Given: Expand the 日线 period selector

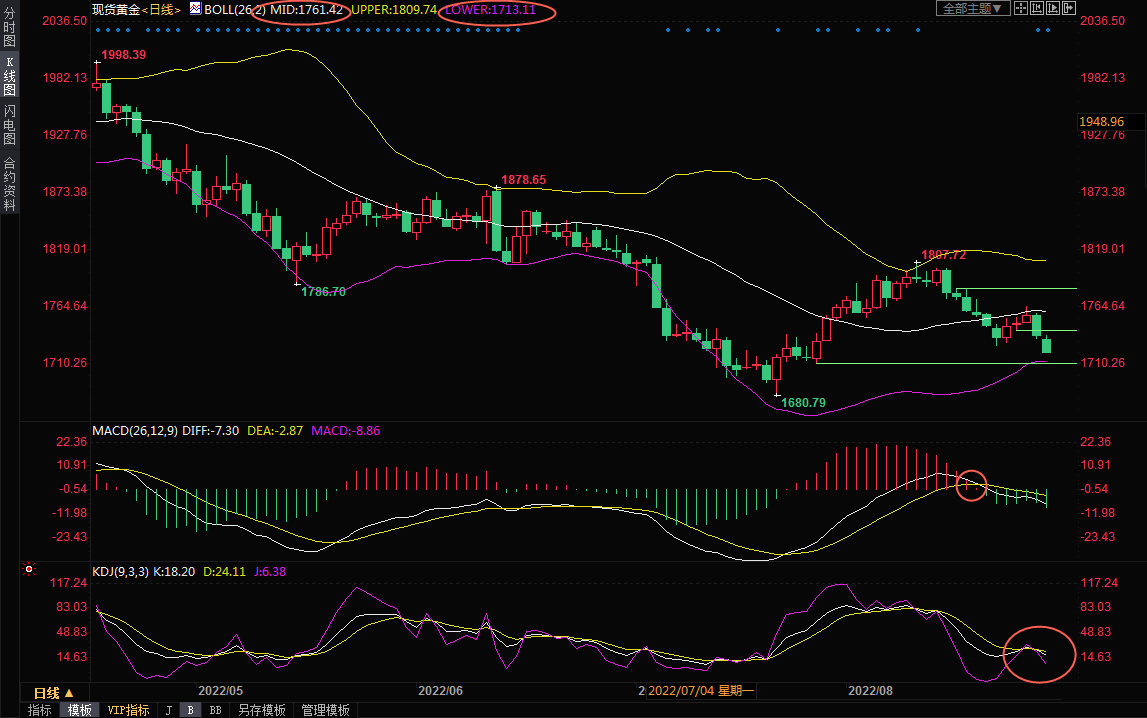Looking at the screenshot, I should click(x=53, y=693).
